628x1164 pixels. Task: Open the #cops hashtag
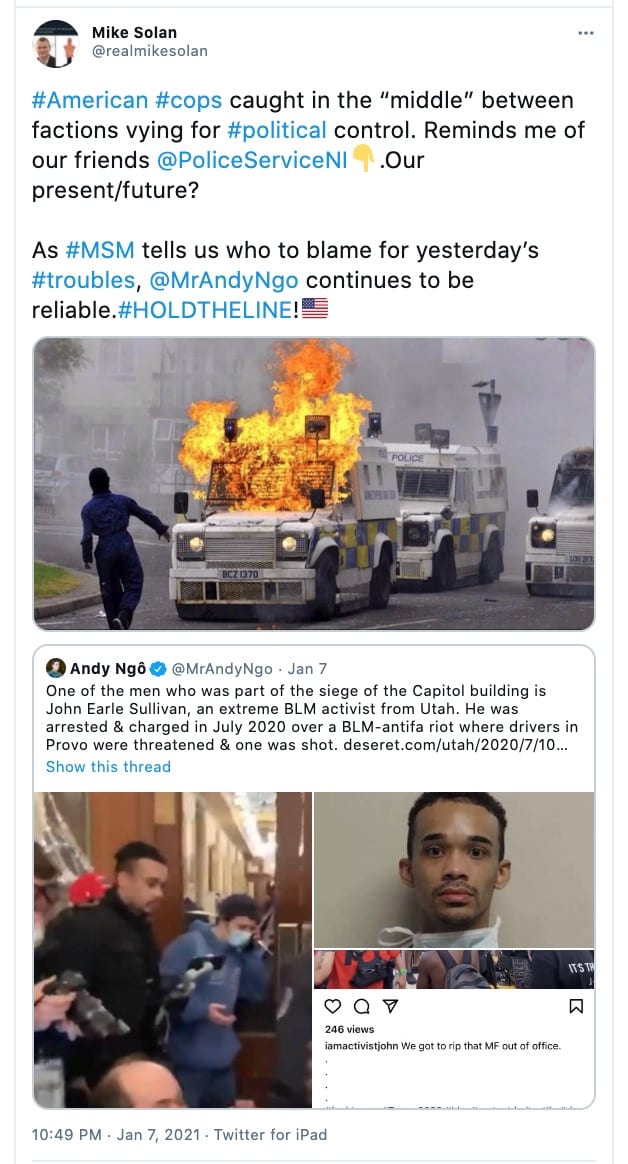click(x=189, y=100)
